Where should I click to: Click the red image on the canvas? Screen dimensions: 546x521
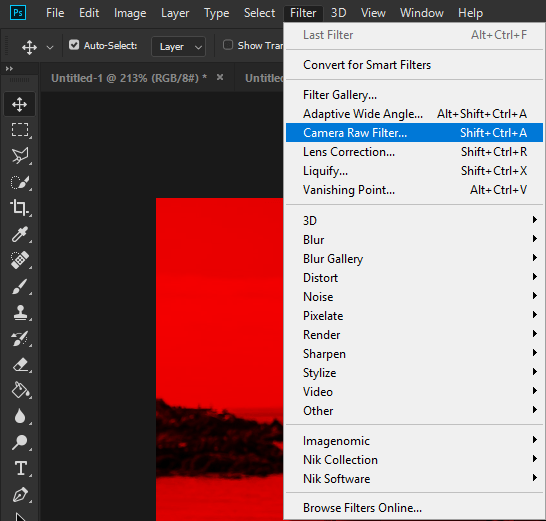219,359
